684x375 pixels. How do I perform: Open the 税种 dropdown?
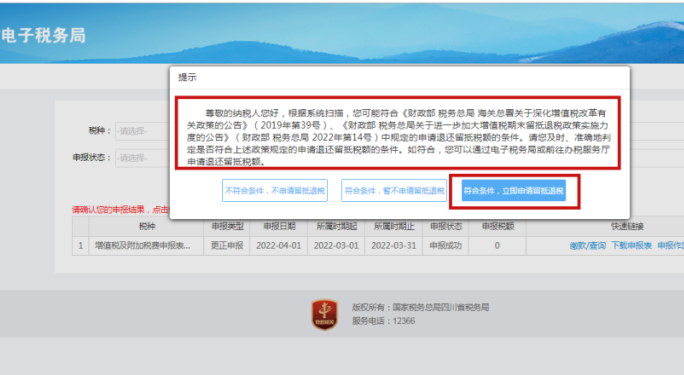(x=143, y=131)
